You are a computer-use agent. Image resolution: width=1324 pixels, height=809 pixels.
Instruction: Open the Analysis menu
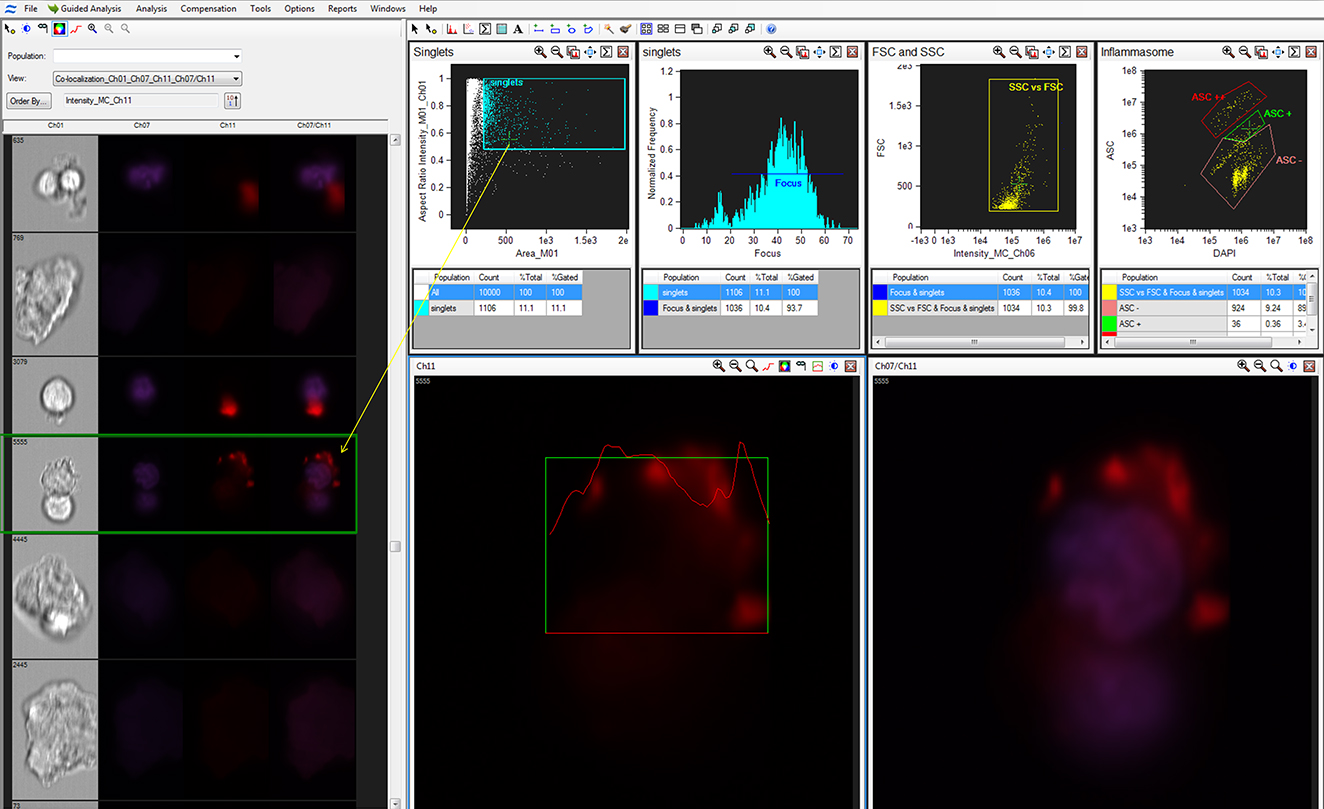[152, 8]
